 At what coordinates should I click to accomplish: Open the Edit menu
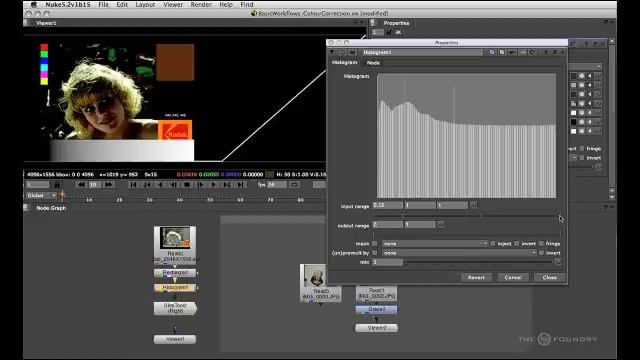(x=122, y=4)
